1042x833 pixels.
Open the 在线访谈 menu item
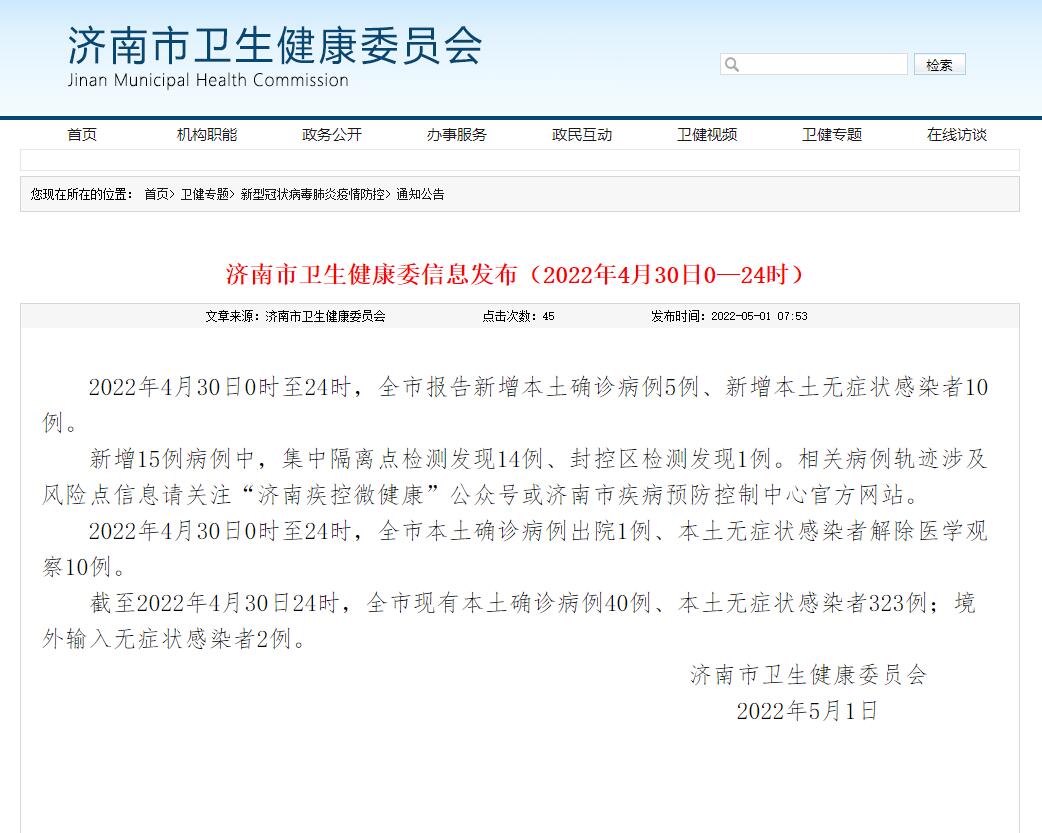[x=957, y=135]
